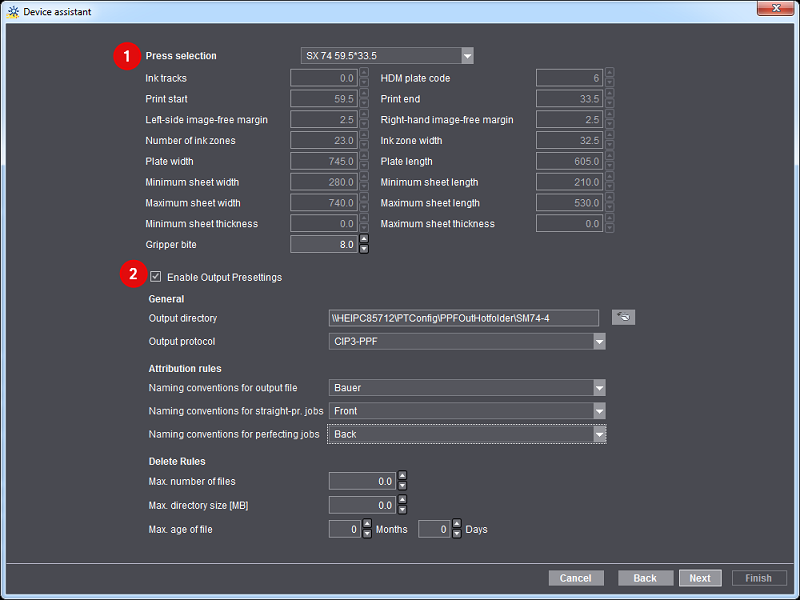This screenshot has width=800, height=600.
Task: Click the browse icon next to Output directory
Action: [x=623, y=318]
